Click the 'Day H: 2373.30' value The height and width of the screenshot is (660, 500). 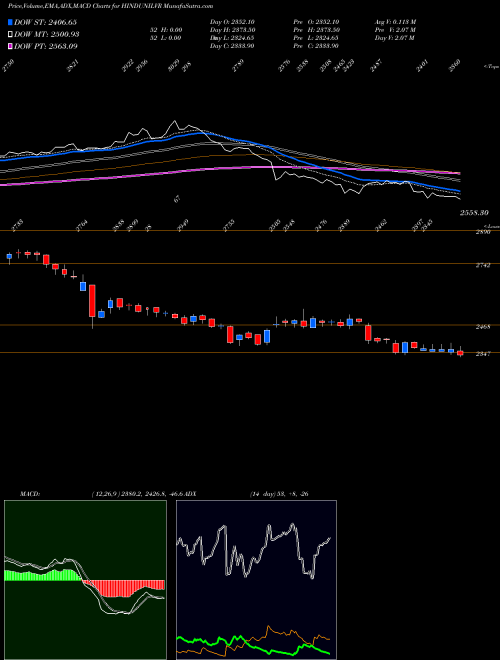coord(232,30)
